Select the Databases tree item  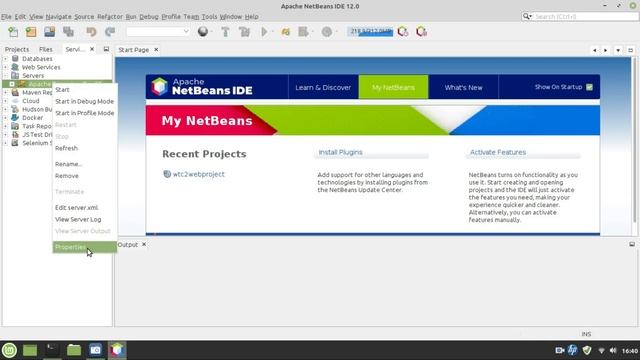point(37,58)
